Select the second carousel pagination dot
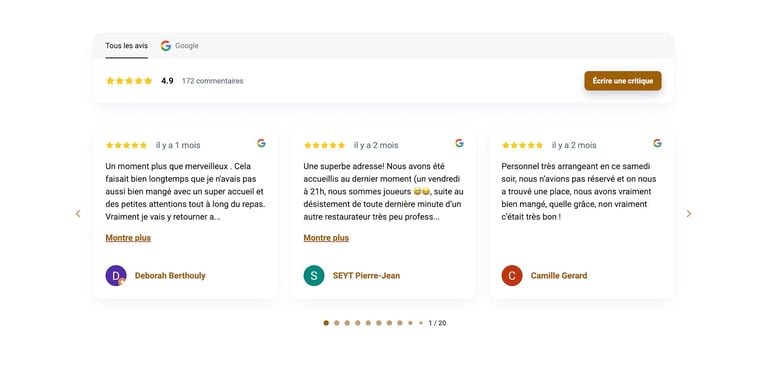 (x=336, y=323)
